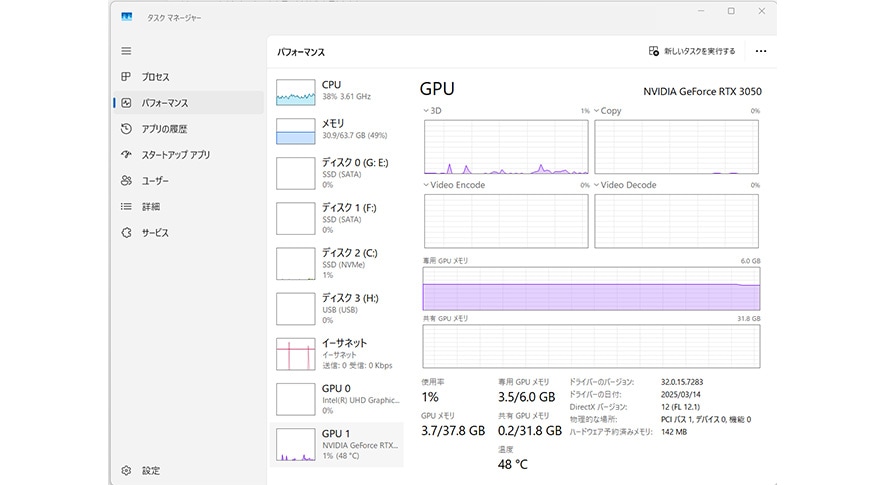Select the CPU performance item
Image resolution: width=885 pixels, height=485 pixels.
(x=336, y=91)
